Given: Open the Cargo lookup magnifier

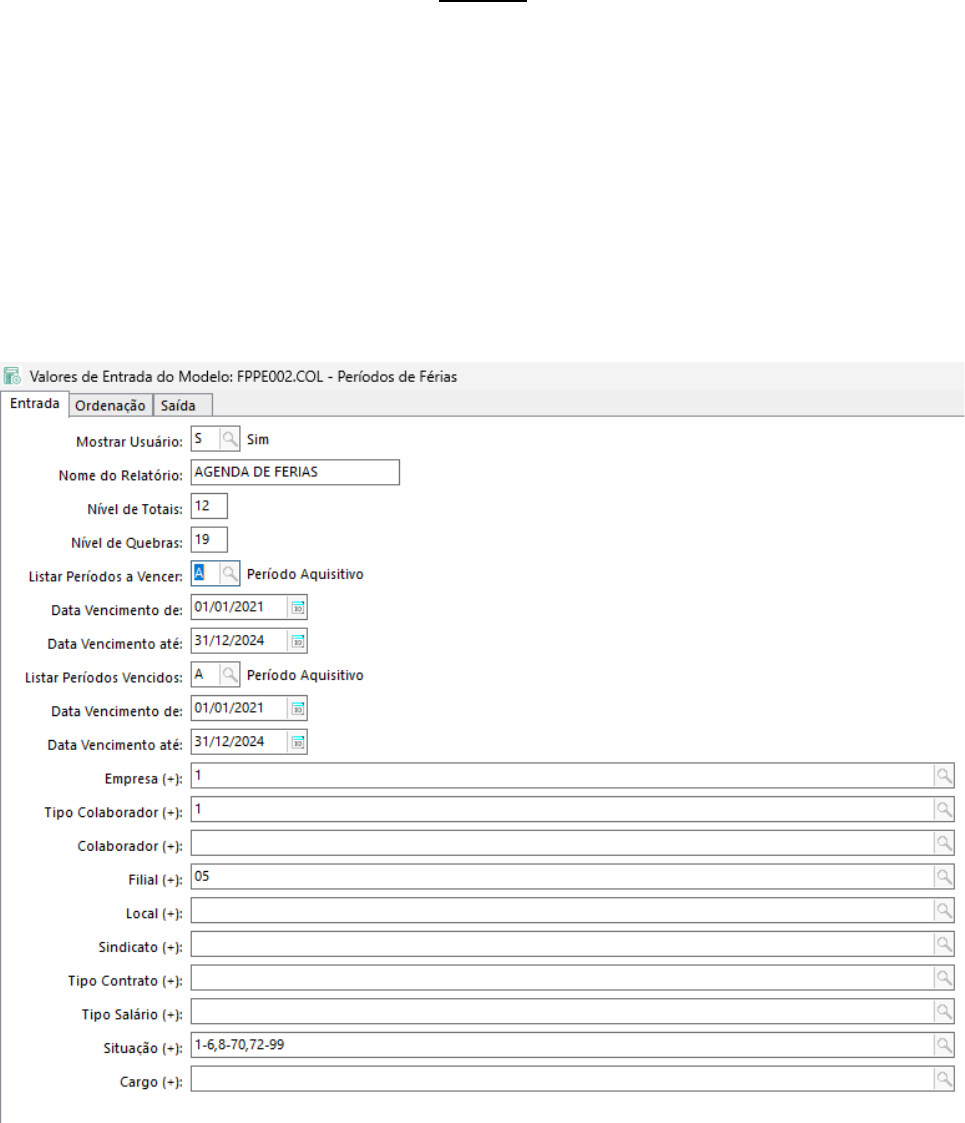Looking at the screenshot, I should click(942, 1079).
